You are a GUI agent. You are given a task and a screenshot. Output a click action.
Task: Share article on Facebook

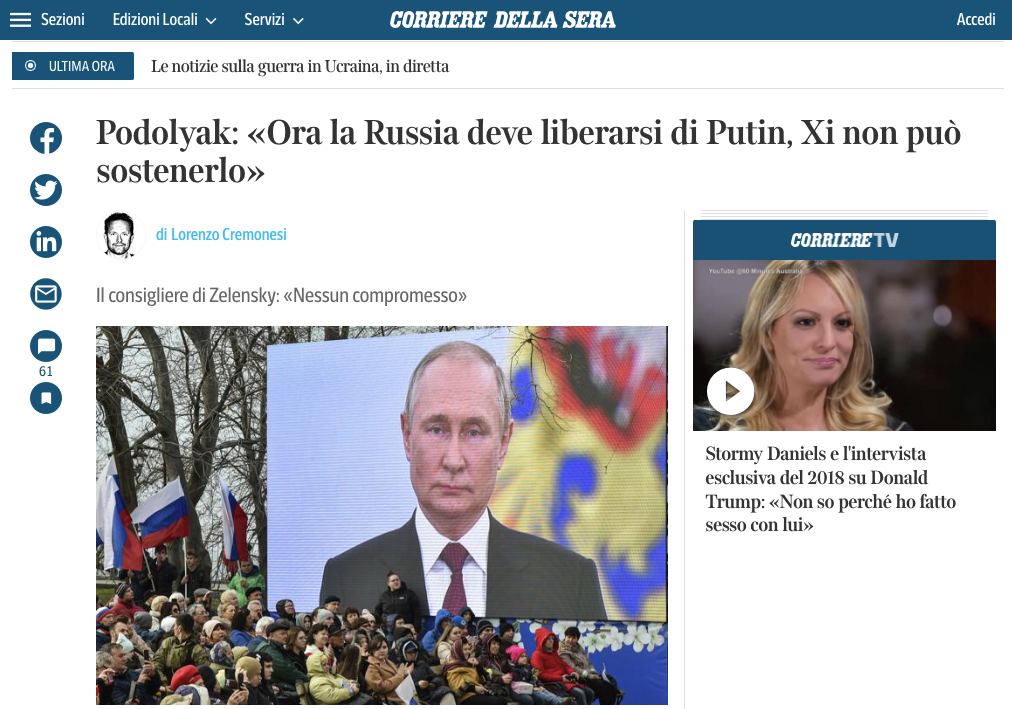[46, 138]
